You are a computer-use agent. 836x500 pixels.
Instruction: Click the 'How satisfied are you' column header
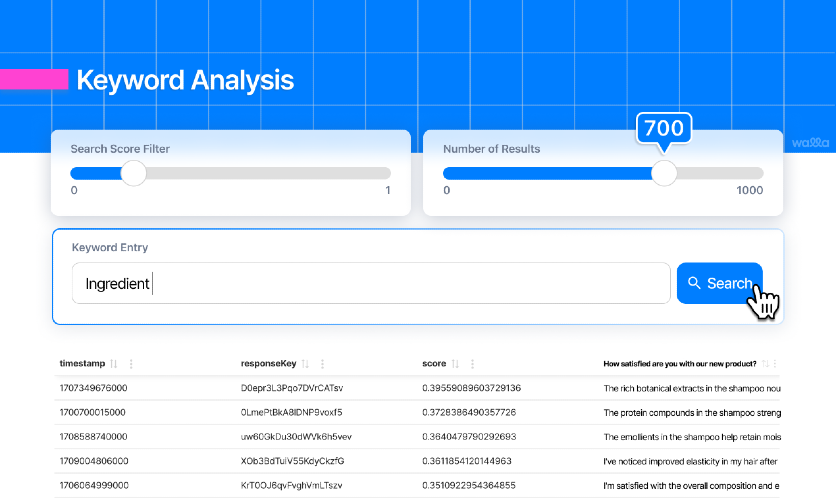(x=680, y=364)
